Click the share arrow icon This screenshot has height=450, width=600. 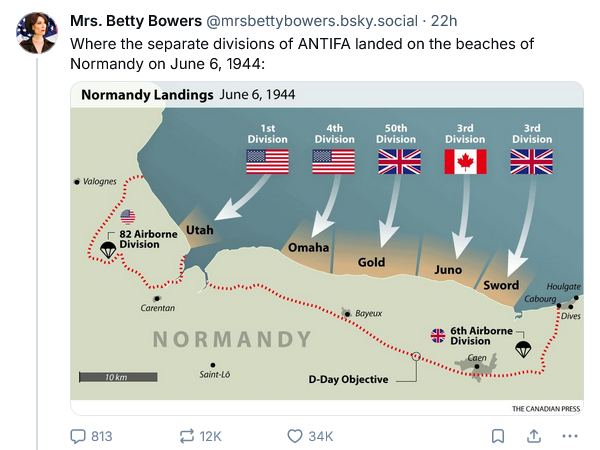click(x=534, y=436)
